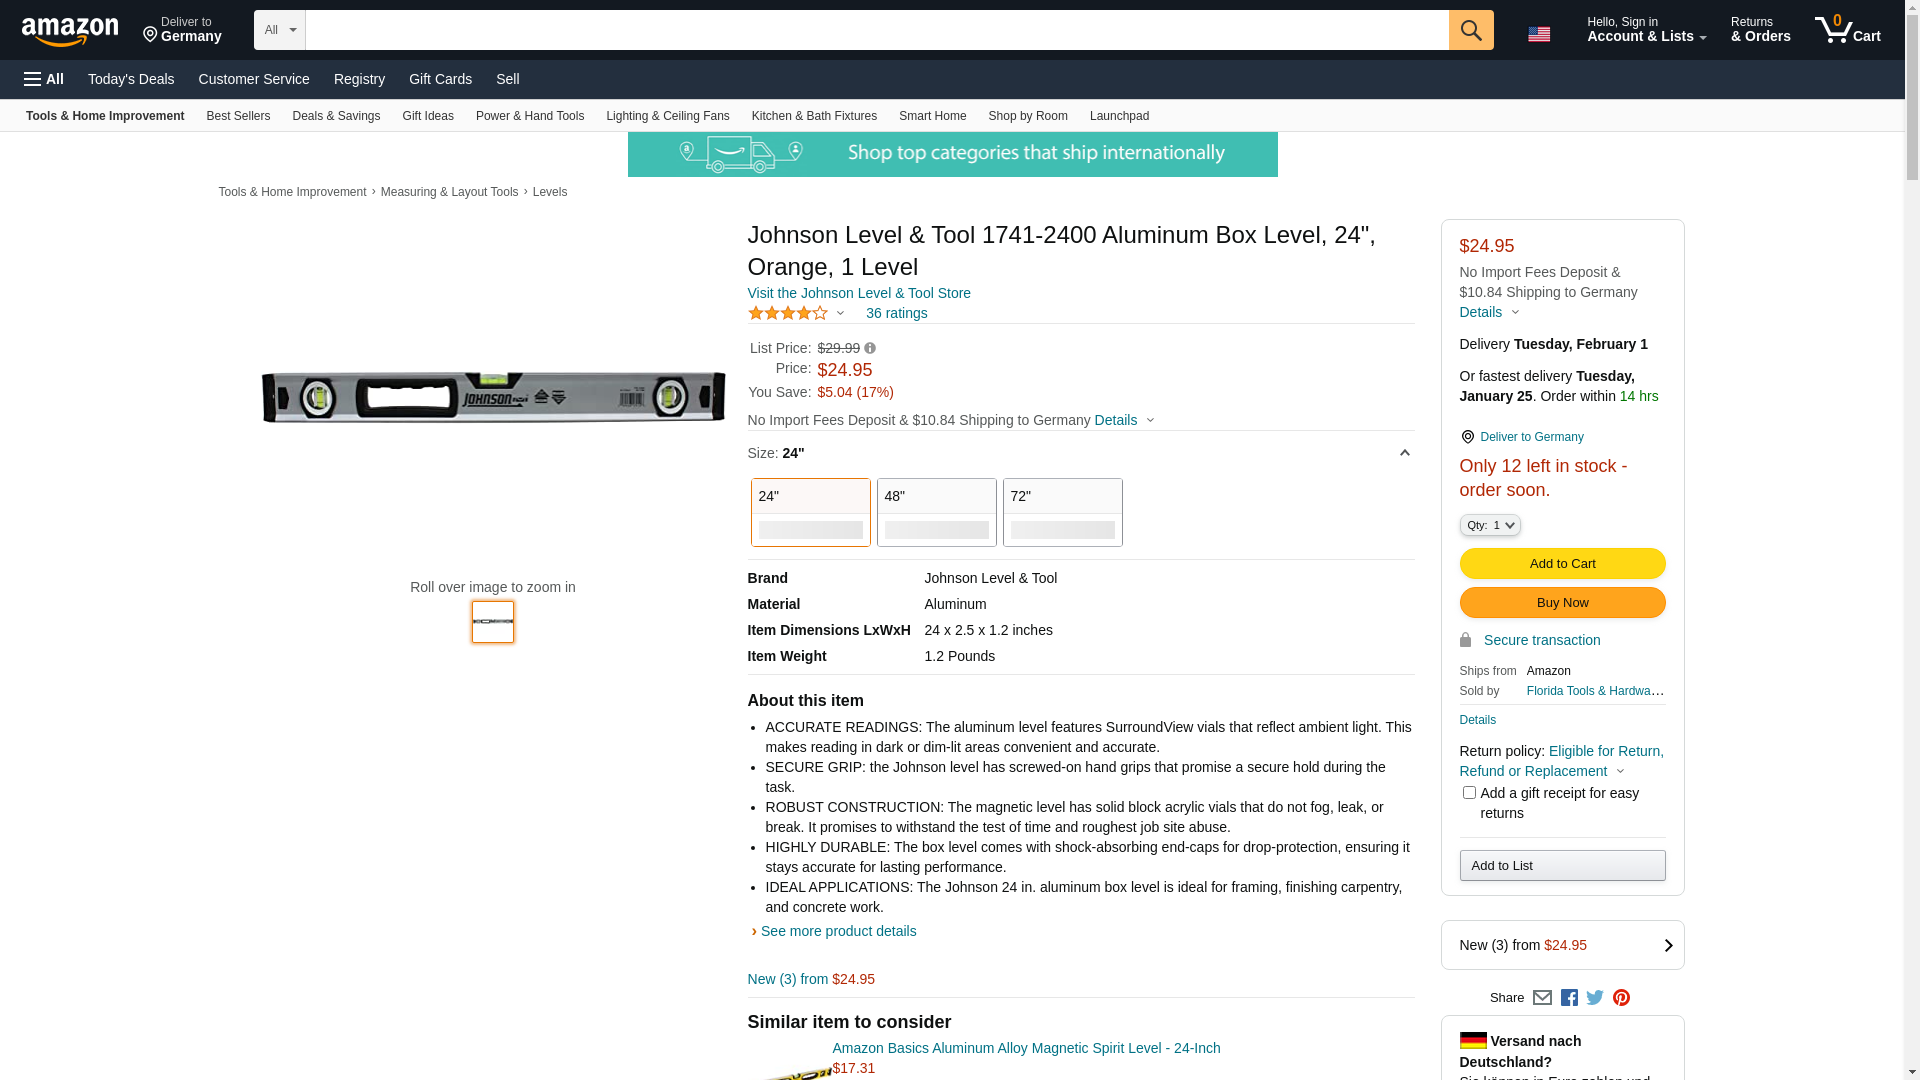Open the All hamburger menu
Screen dimensions: 1920x1080
click(44, 79)
